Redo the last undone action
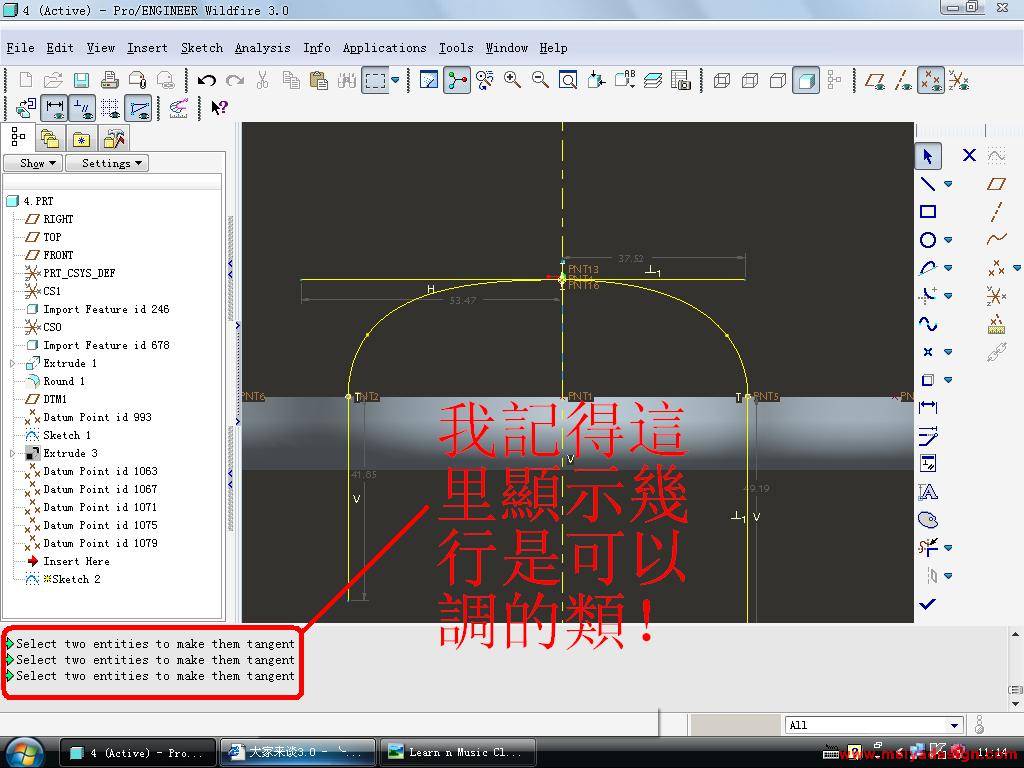Screen dimensions: 1024x768 (x=234, y=80)
